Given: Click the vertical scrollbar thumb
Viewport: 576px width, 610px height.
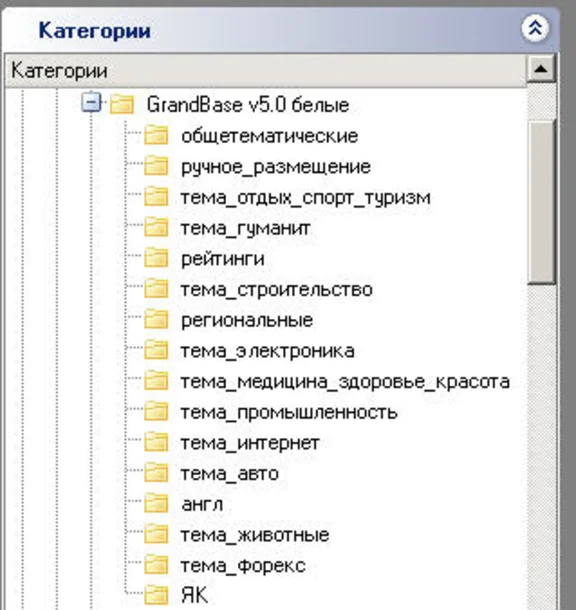Looking at the screenshot, I should coord(541,202).
